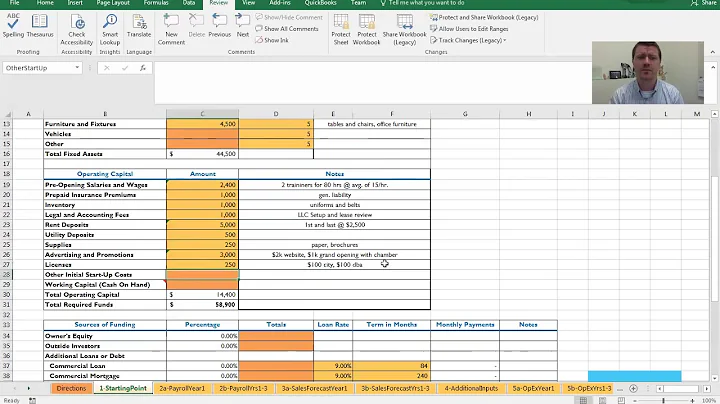Image resolution: width=720 pixels, height=404 pixels.
Task: Open Smart Lookup
Action: tap(110, 29)
